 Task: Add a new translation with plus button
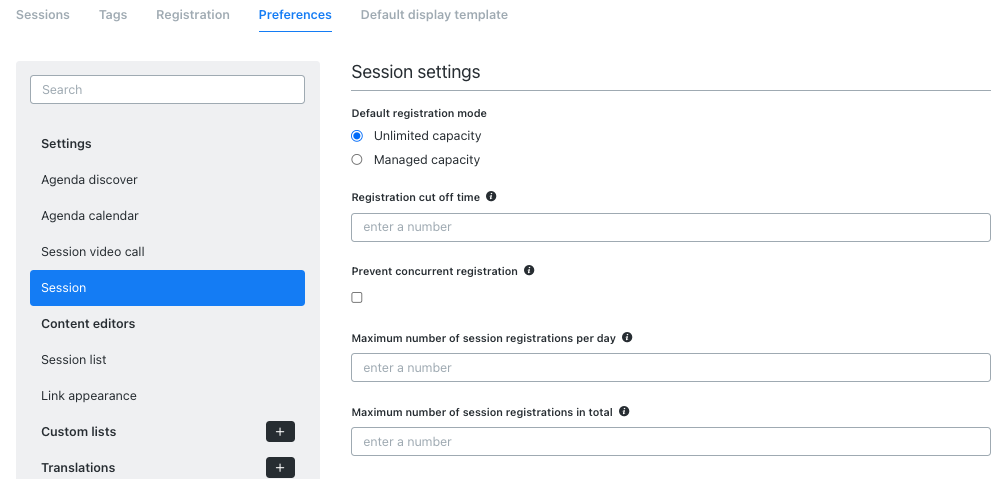[x=280, y=468]
